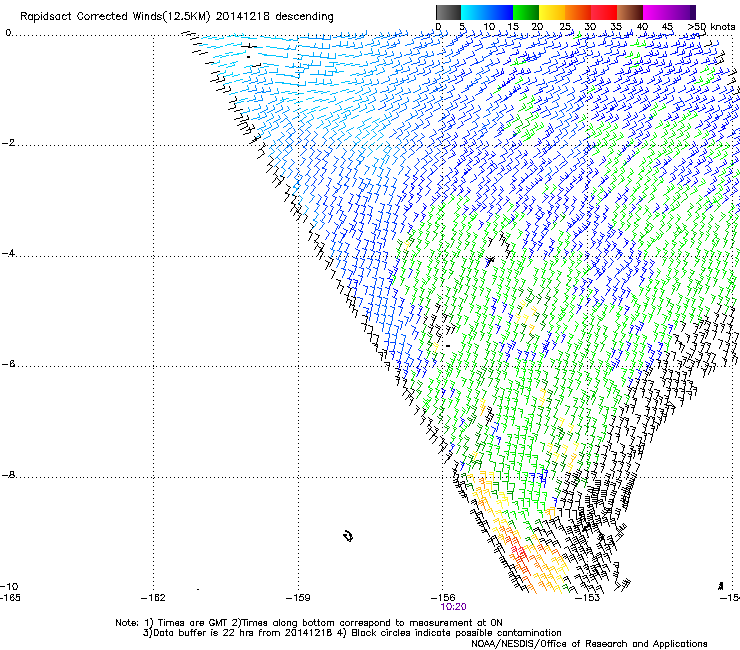Click the legend tick label 10

489,26
